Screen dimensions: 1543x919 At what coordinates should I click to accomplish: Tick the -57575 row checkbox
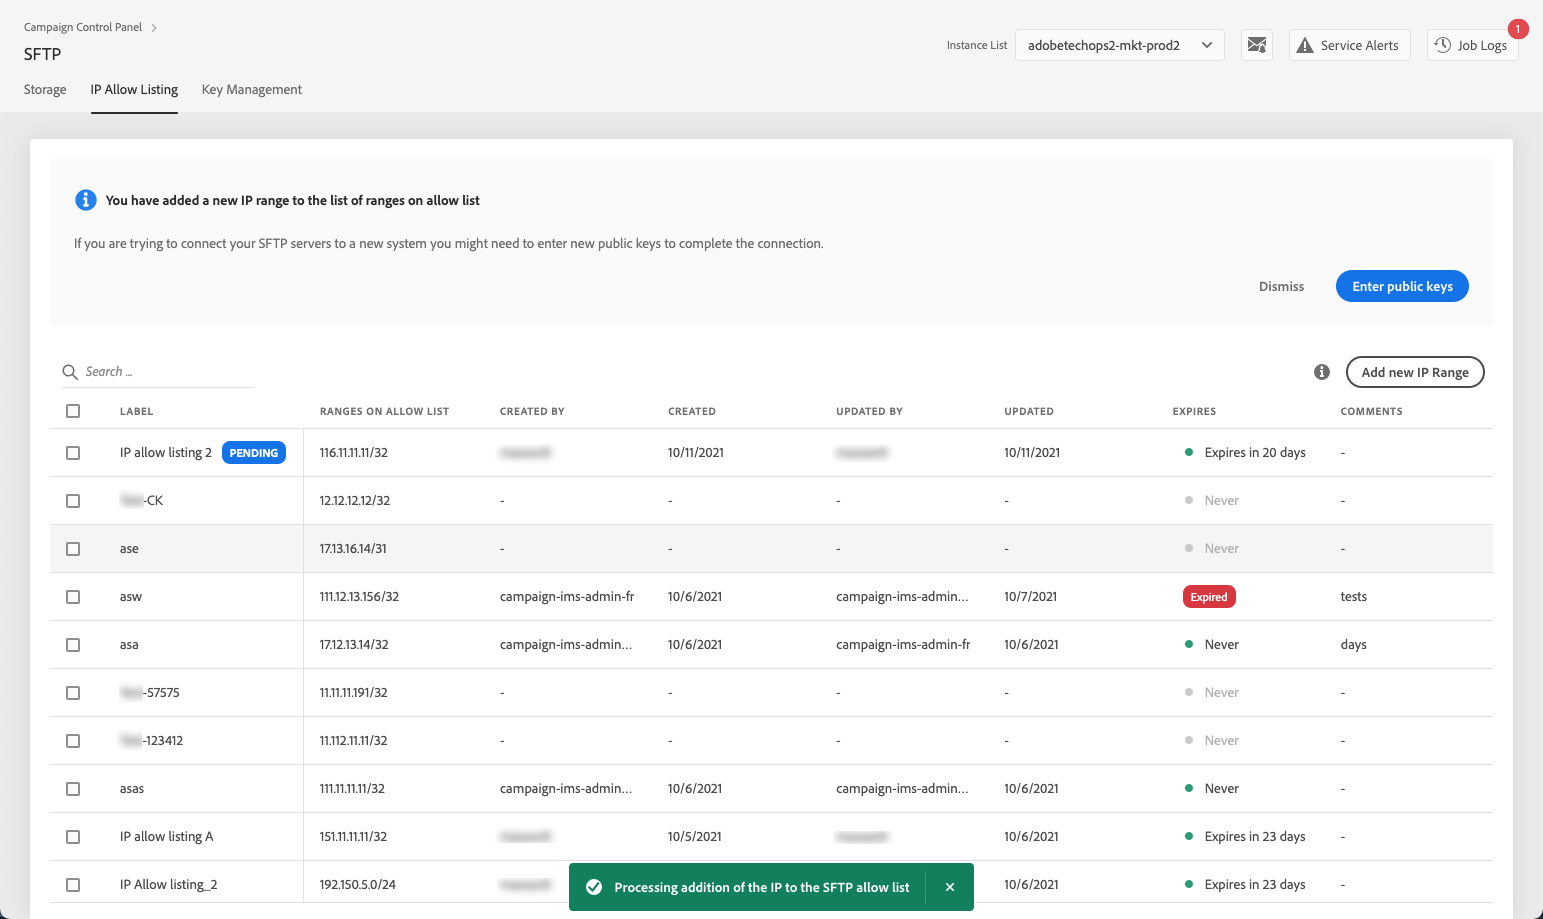click(x=73, y=693)
